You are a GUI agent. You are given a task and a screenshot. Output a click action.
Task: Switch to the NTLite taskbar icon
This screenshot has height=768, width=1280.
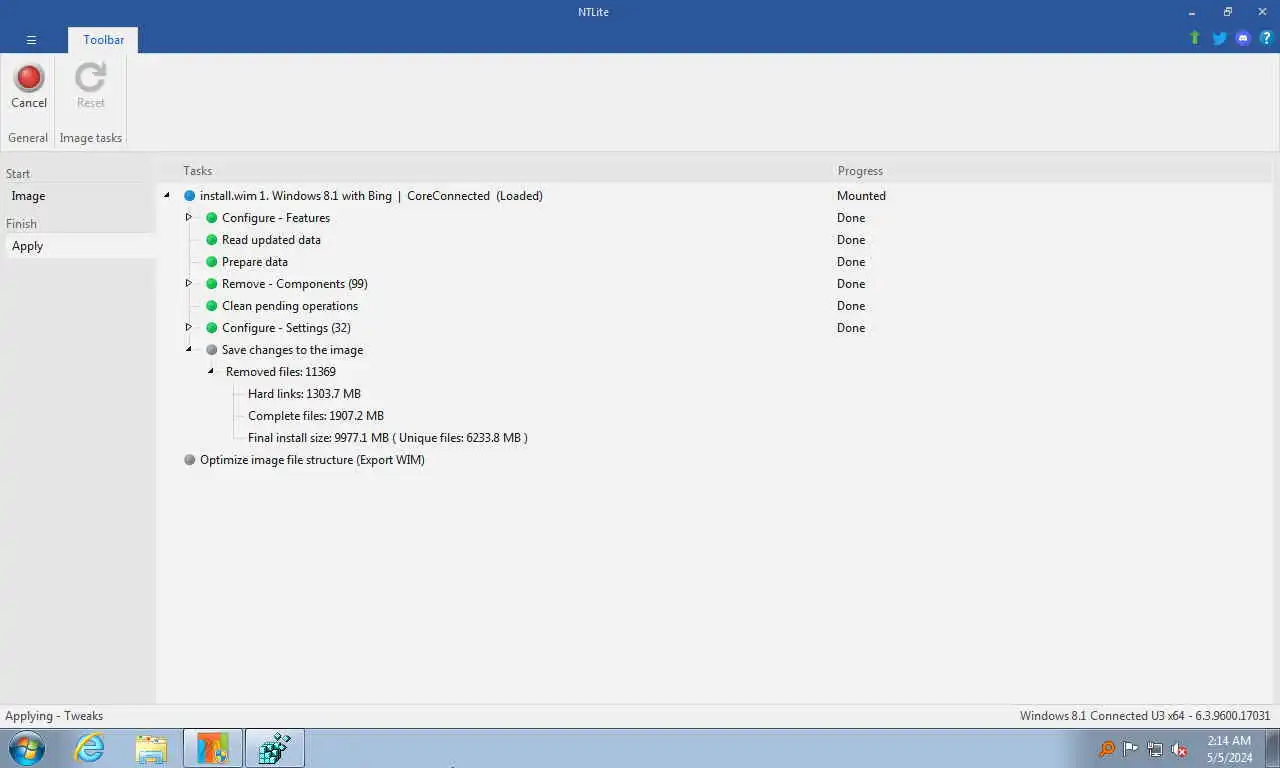click(x=213, y=748)
